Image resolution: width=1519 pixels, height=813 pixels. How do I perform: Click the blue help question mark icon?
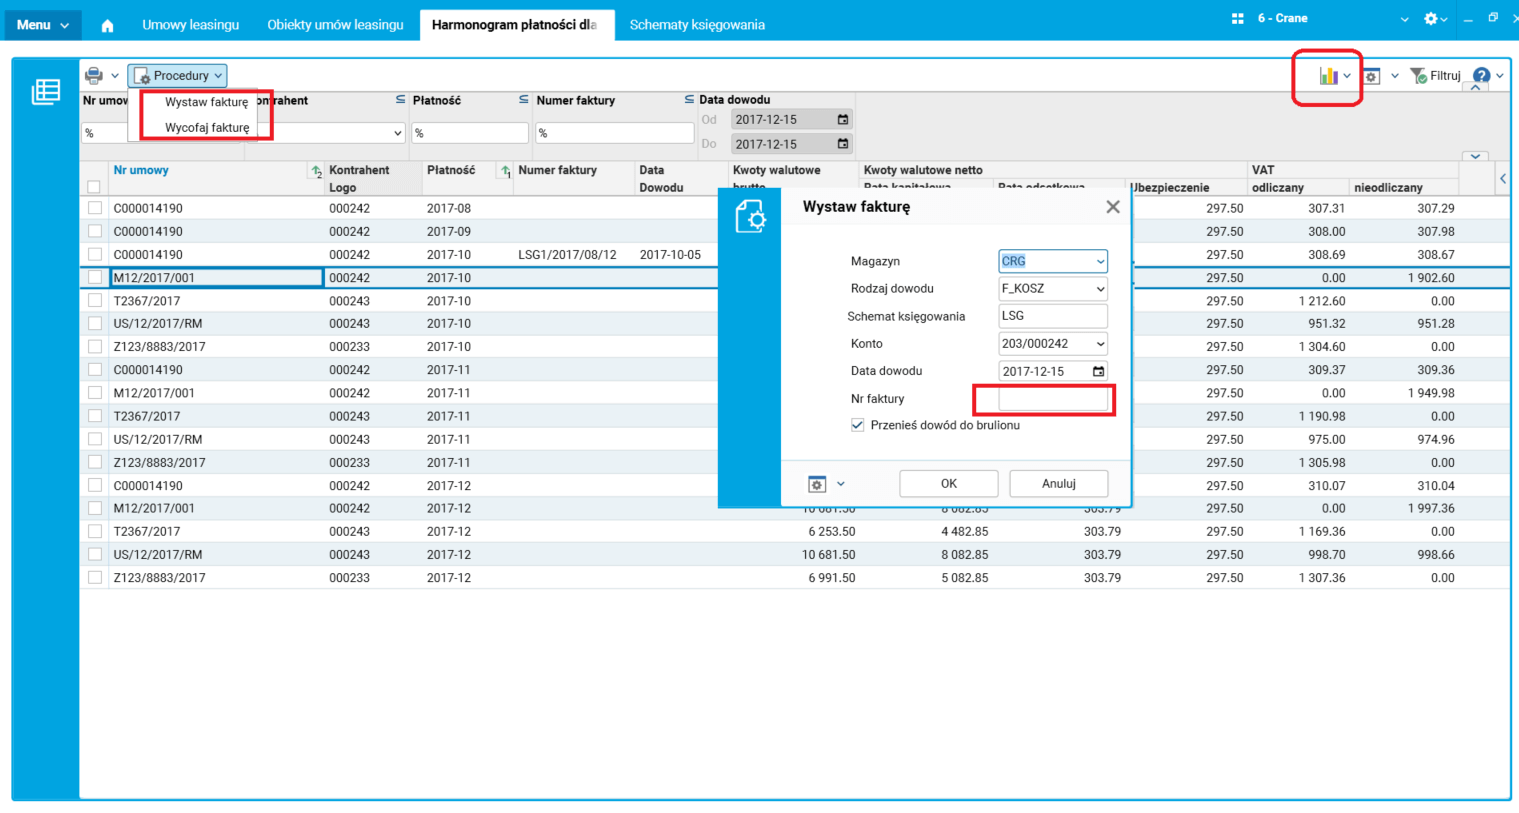[x=1481, y=76]
